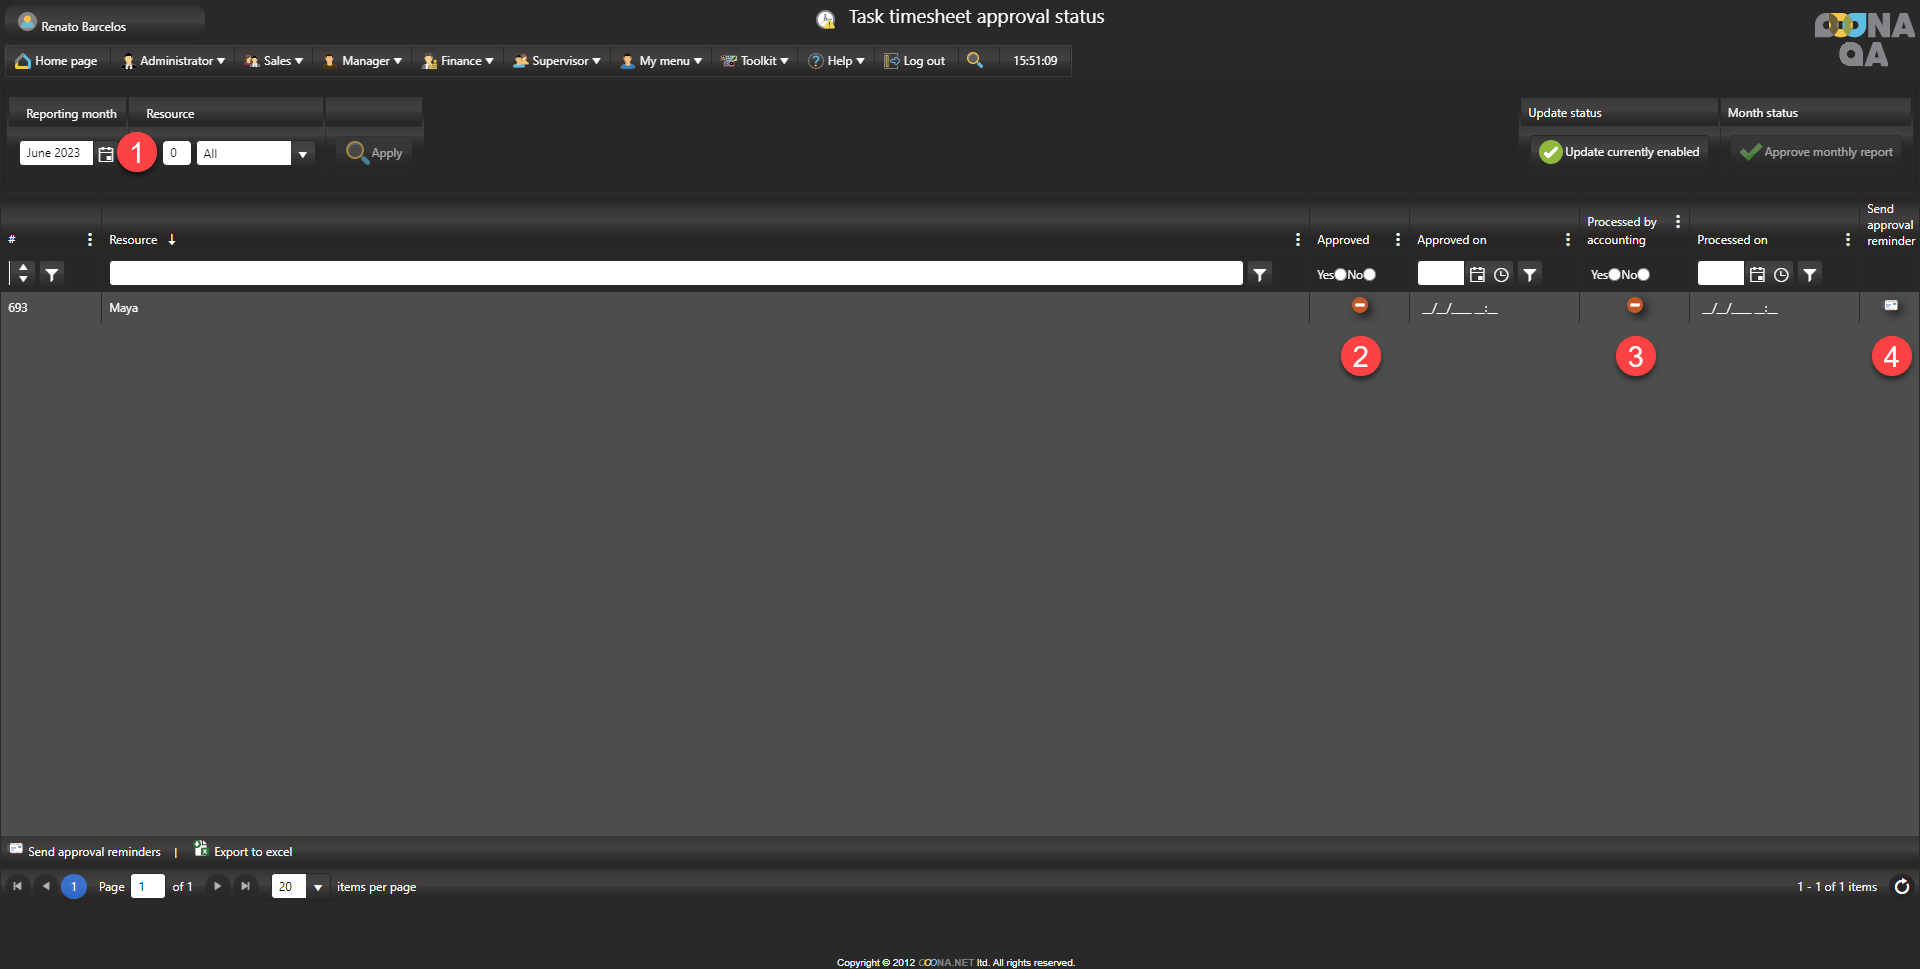This screenshot has height=969, width=1920.
Task: Open the items per page dropdown
Action: [318, 887]
